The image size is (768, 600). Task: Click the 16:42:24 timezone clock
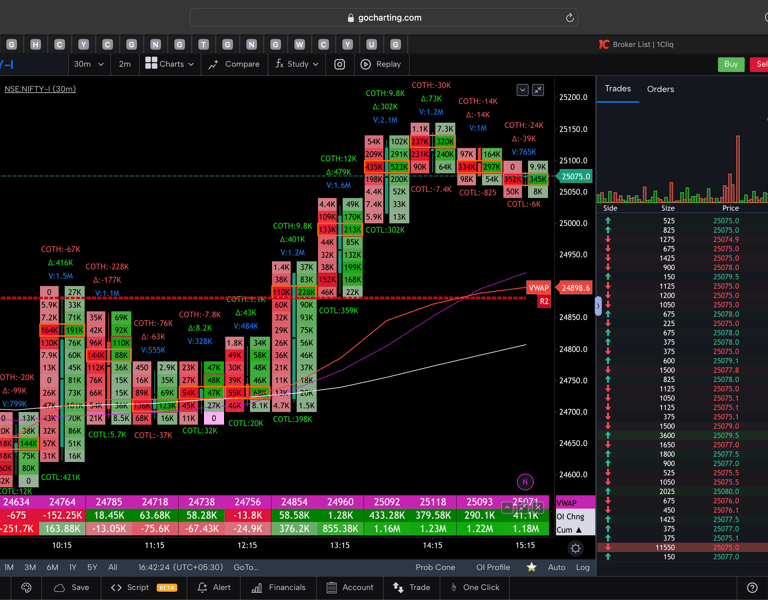coord(180,567)
